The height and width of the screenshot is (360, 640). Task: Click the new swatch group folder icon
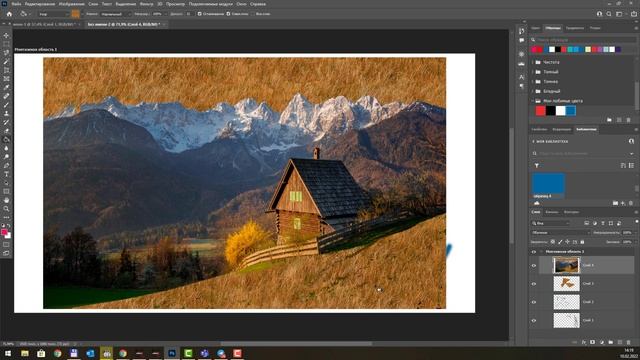[x=609, y=120]
